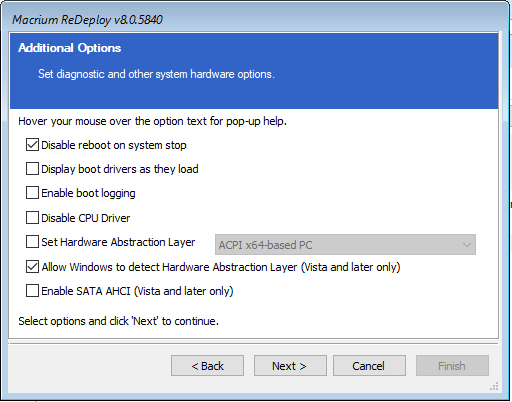Click the 'Select options and click Next' instruction text
This screenshot has height=402, width=512.
point(119,321)
